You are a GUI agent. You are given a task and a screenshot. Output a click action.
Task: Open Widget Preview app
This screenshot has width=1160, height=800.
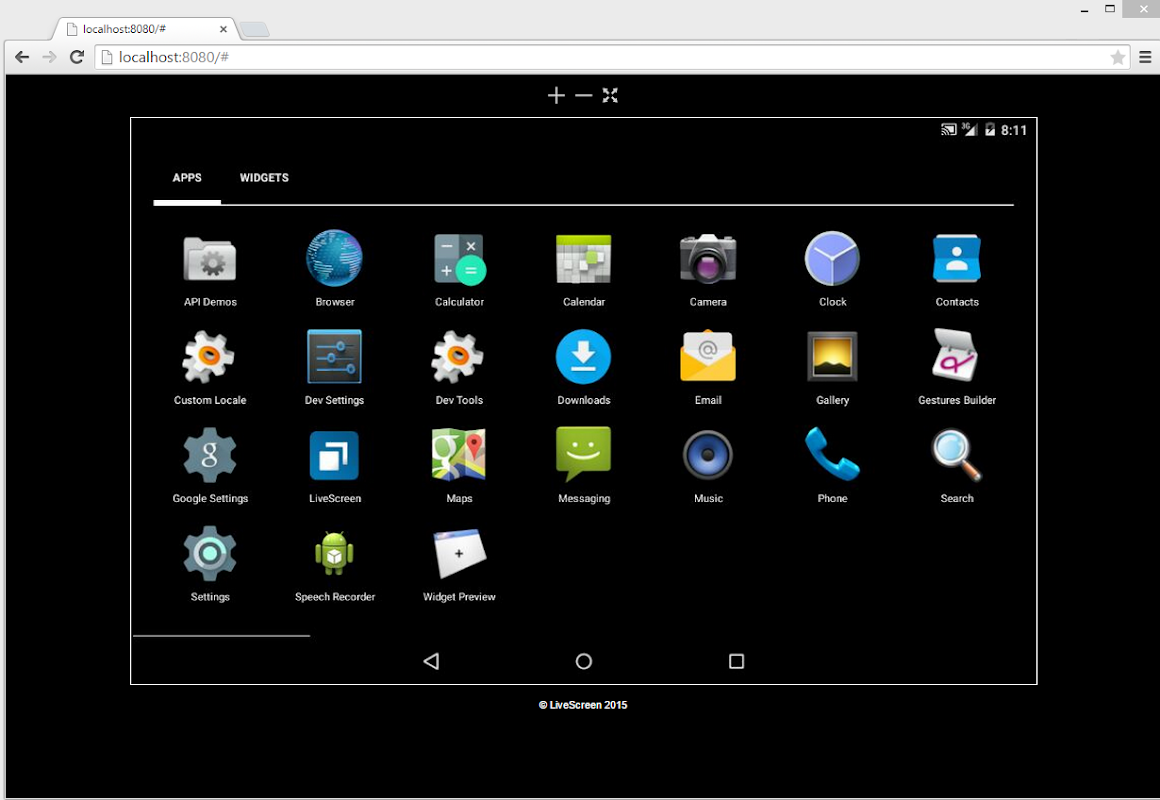point(459,554)
